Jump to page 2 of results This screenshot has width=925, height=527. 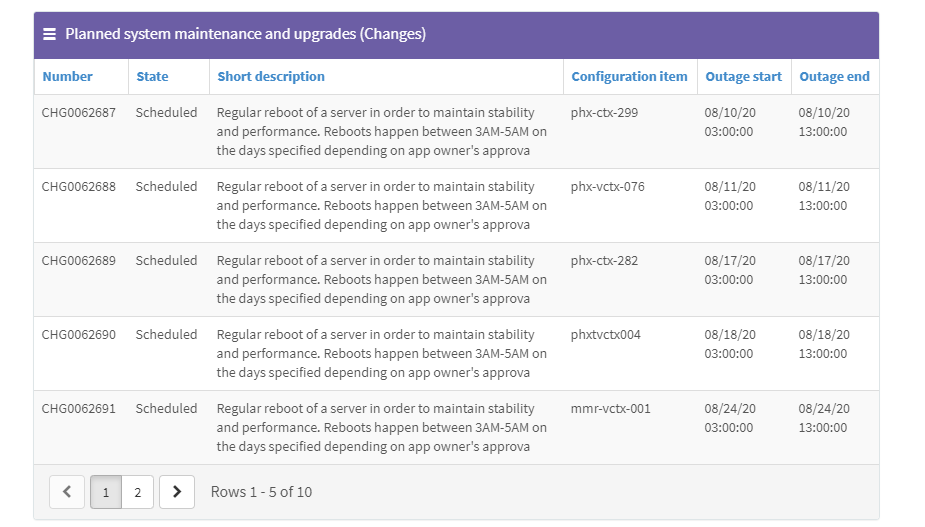pyautogui.click(x=138, y=492)
